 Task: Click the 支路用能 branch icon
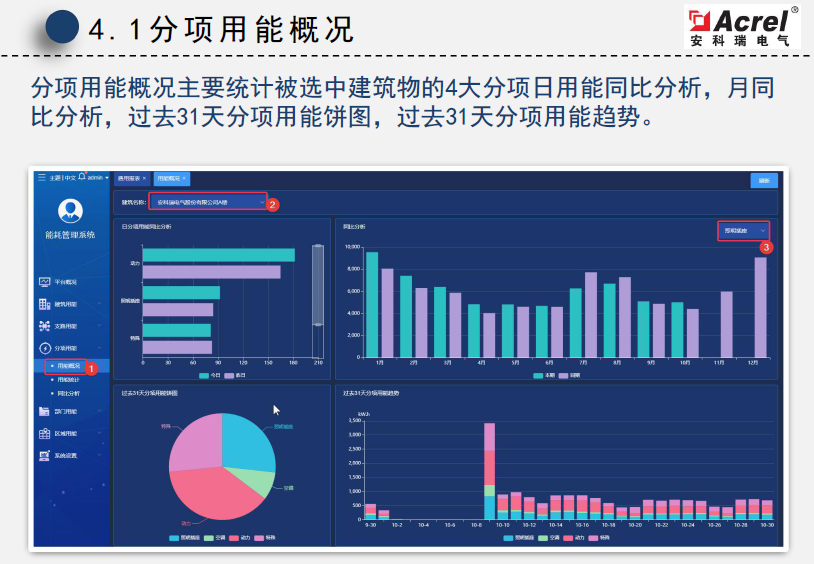[x=45, y=326]
